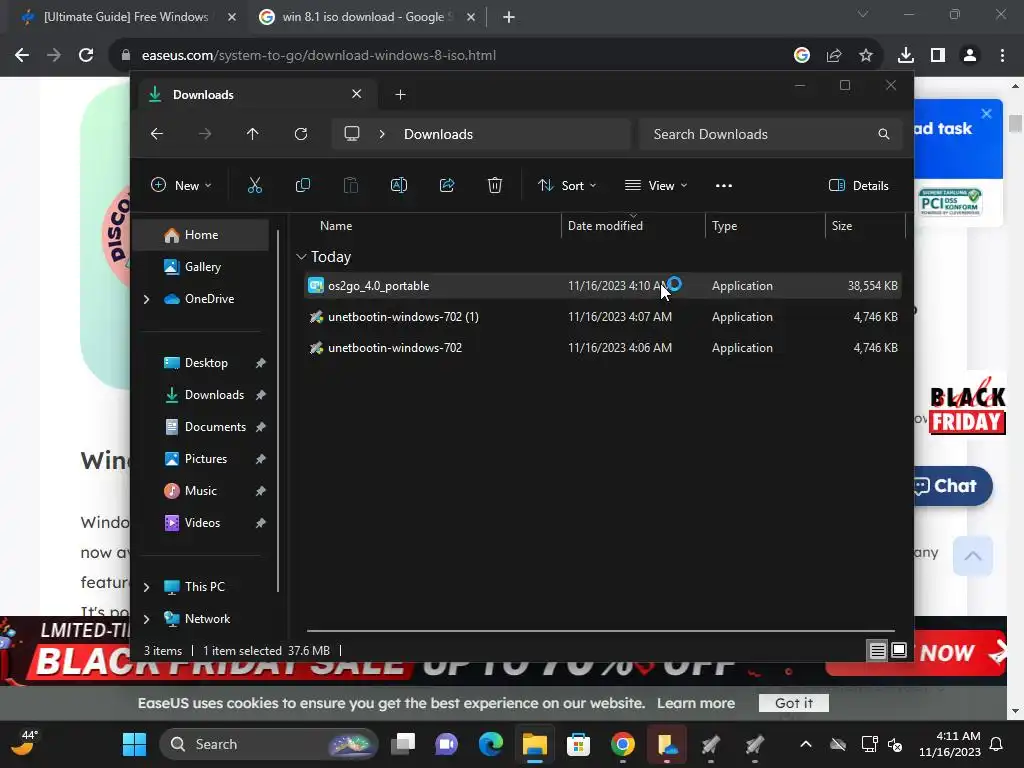Open the Chrome downloads icon
The image size is (1024, 768).
[906, 56]
